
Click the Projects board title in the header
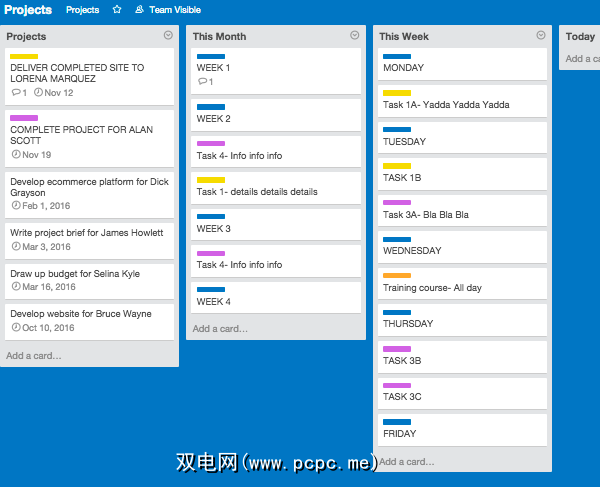click(28, 10)
